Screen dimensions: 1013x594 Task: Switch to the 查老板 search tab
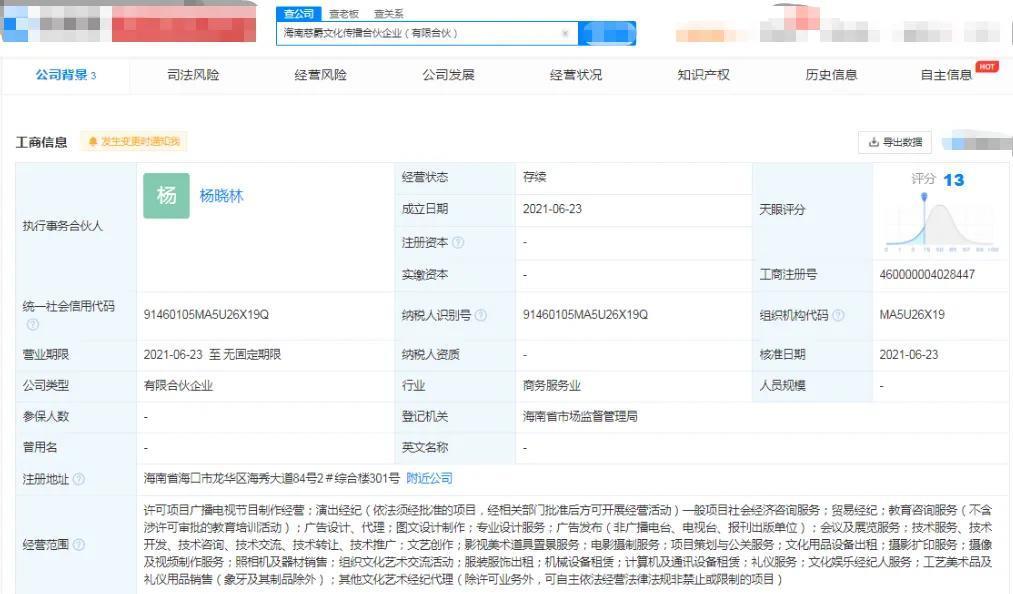point(344,14)
